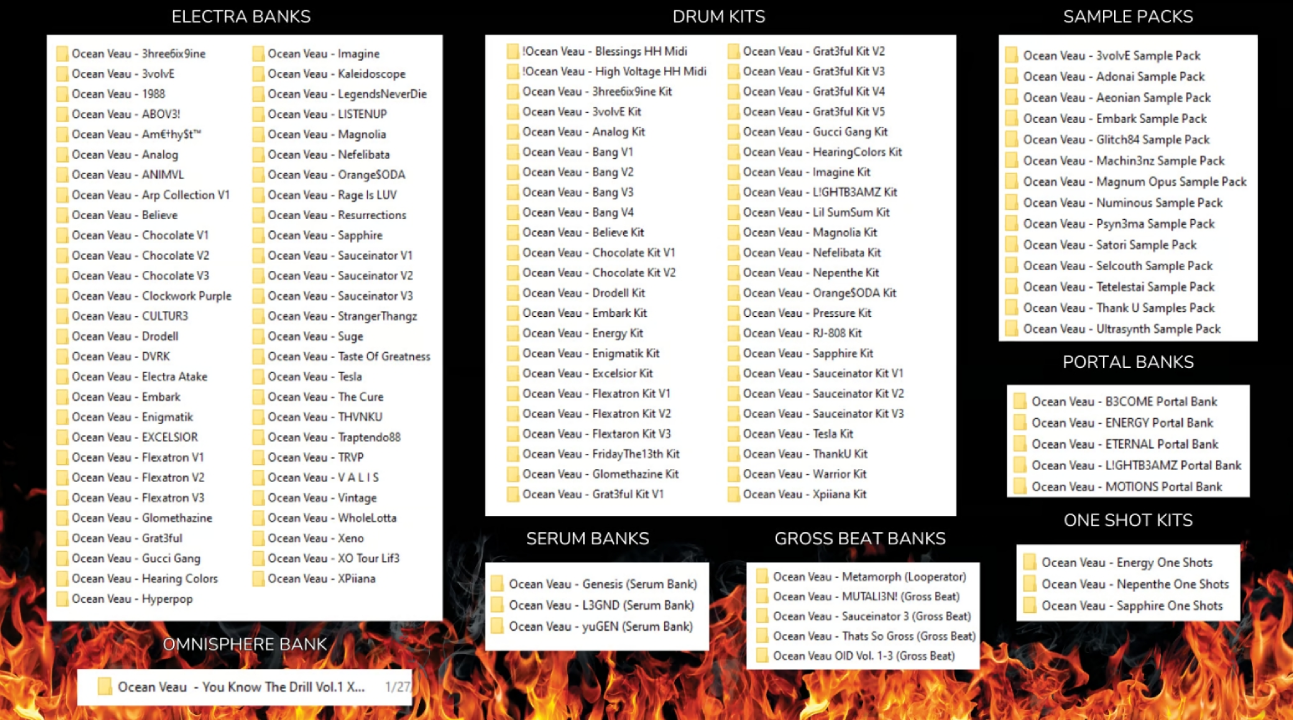
Task: Select Ocean Veau - Sauceinator V2 bank
Action: click(340, 276)
